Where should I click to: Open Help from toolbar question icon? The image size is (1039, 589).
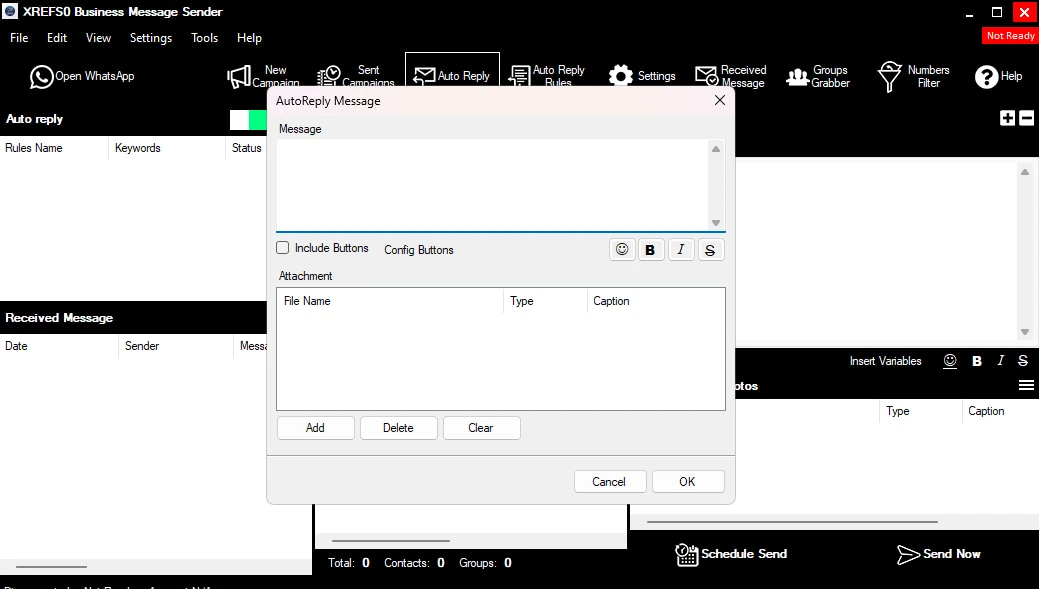click(x=999, y=76)
